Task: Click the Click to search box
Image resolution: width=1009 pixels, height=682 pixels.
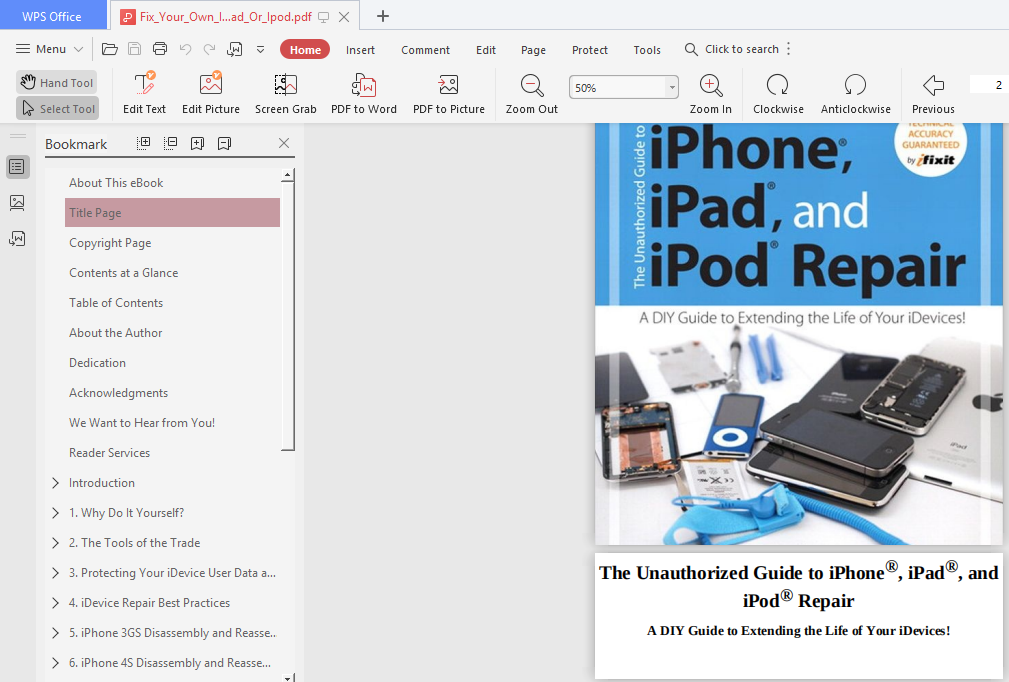Action: 732,49
